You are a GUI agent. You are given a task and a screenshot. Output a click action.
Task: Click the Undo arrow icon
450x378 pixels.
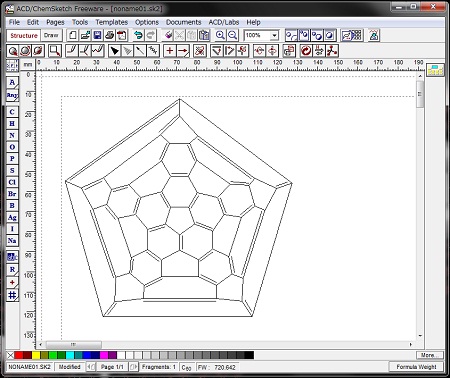pyautogui.click(x=138, y=35)
